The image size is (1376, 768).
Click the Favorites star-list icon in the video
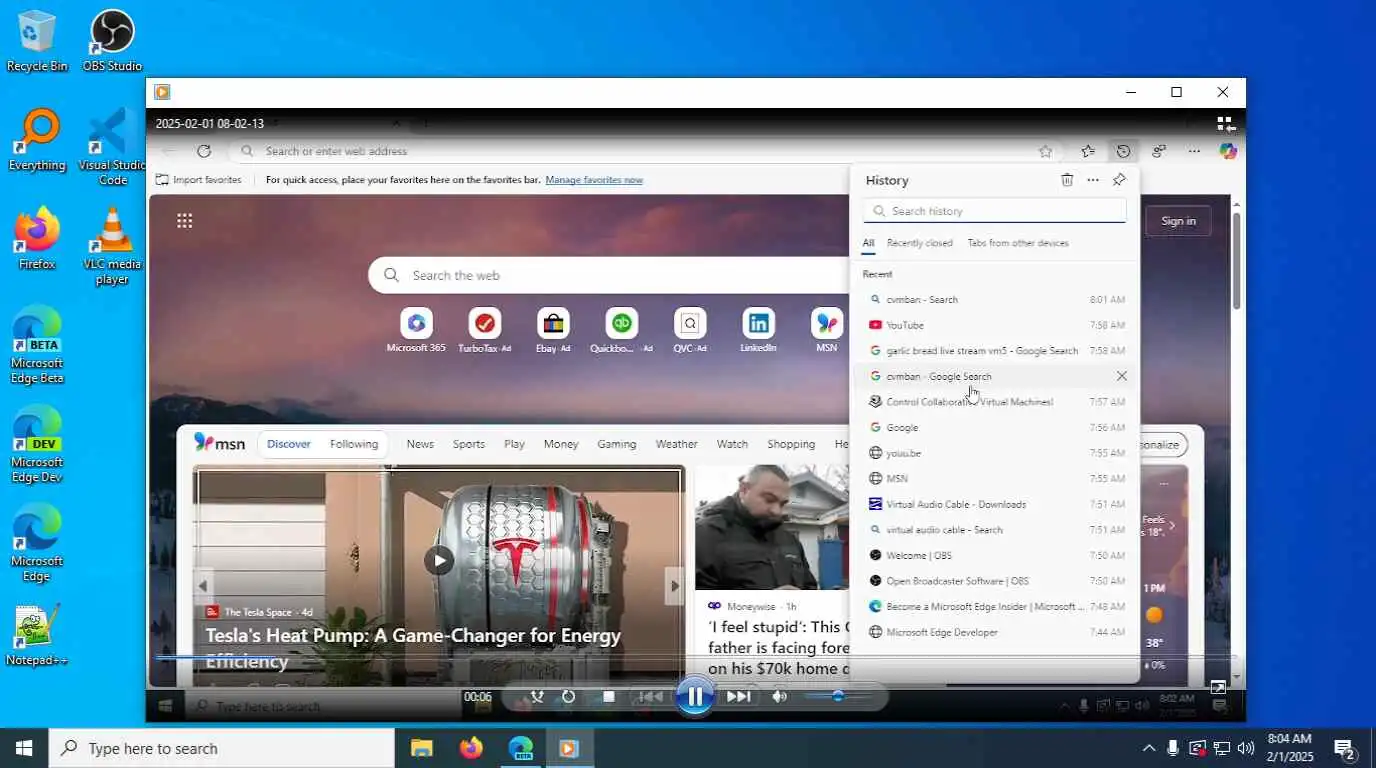point(1088,151)
